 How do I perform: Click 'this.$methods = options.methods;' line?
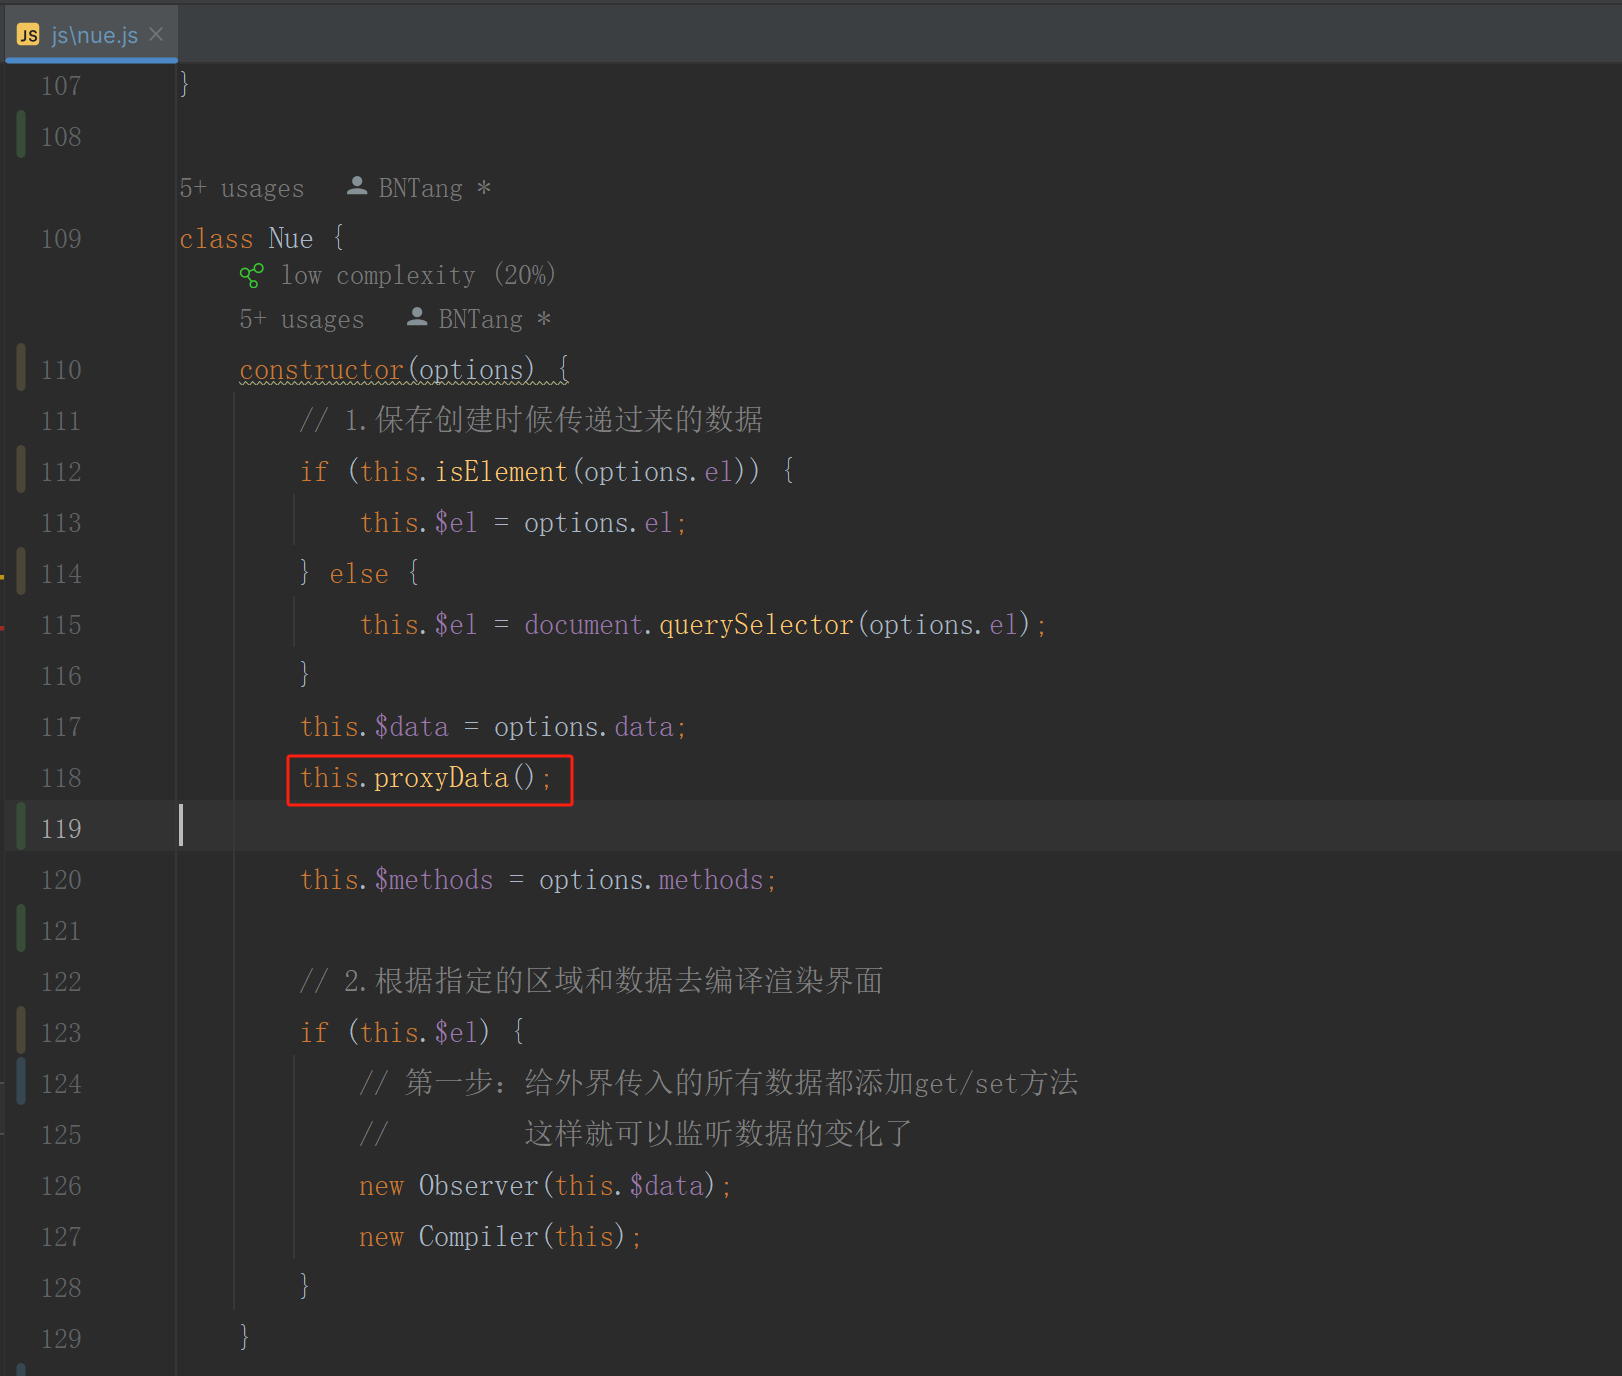(538, 880)
